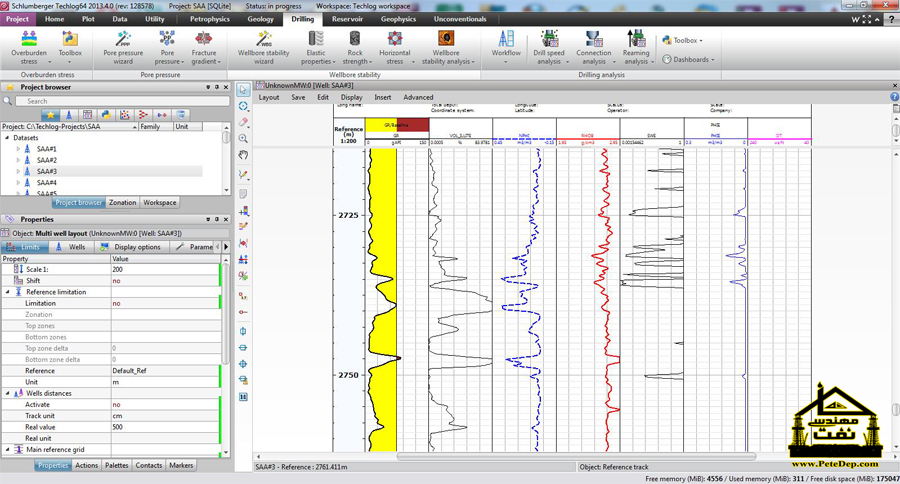
Task: Click the blue fit-both-directions icon
Action: [243, 363]
